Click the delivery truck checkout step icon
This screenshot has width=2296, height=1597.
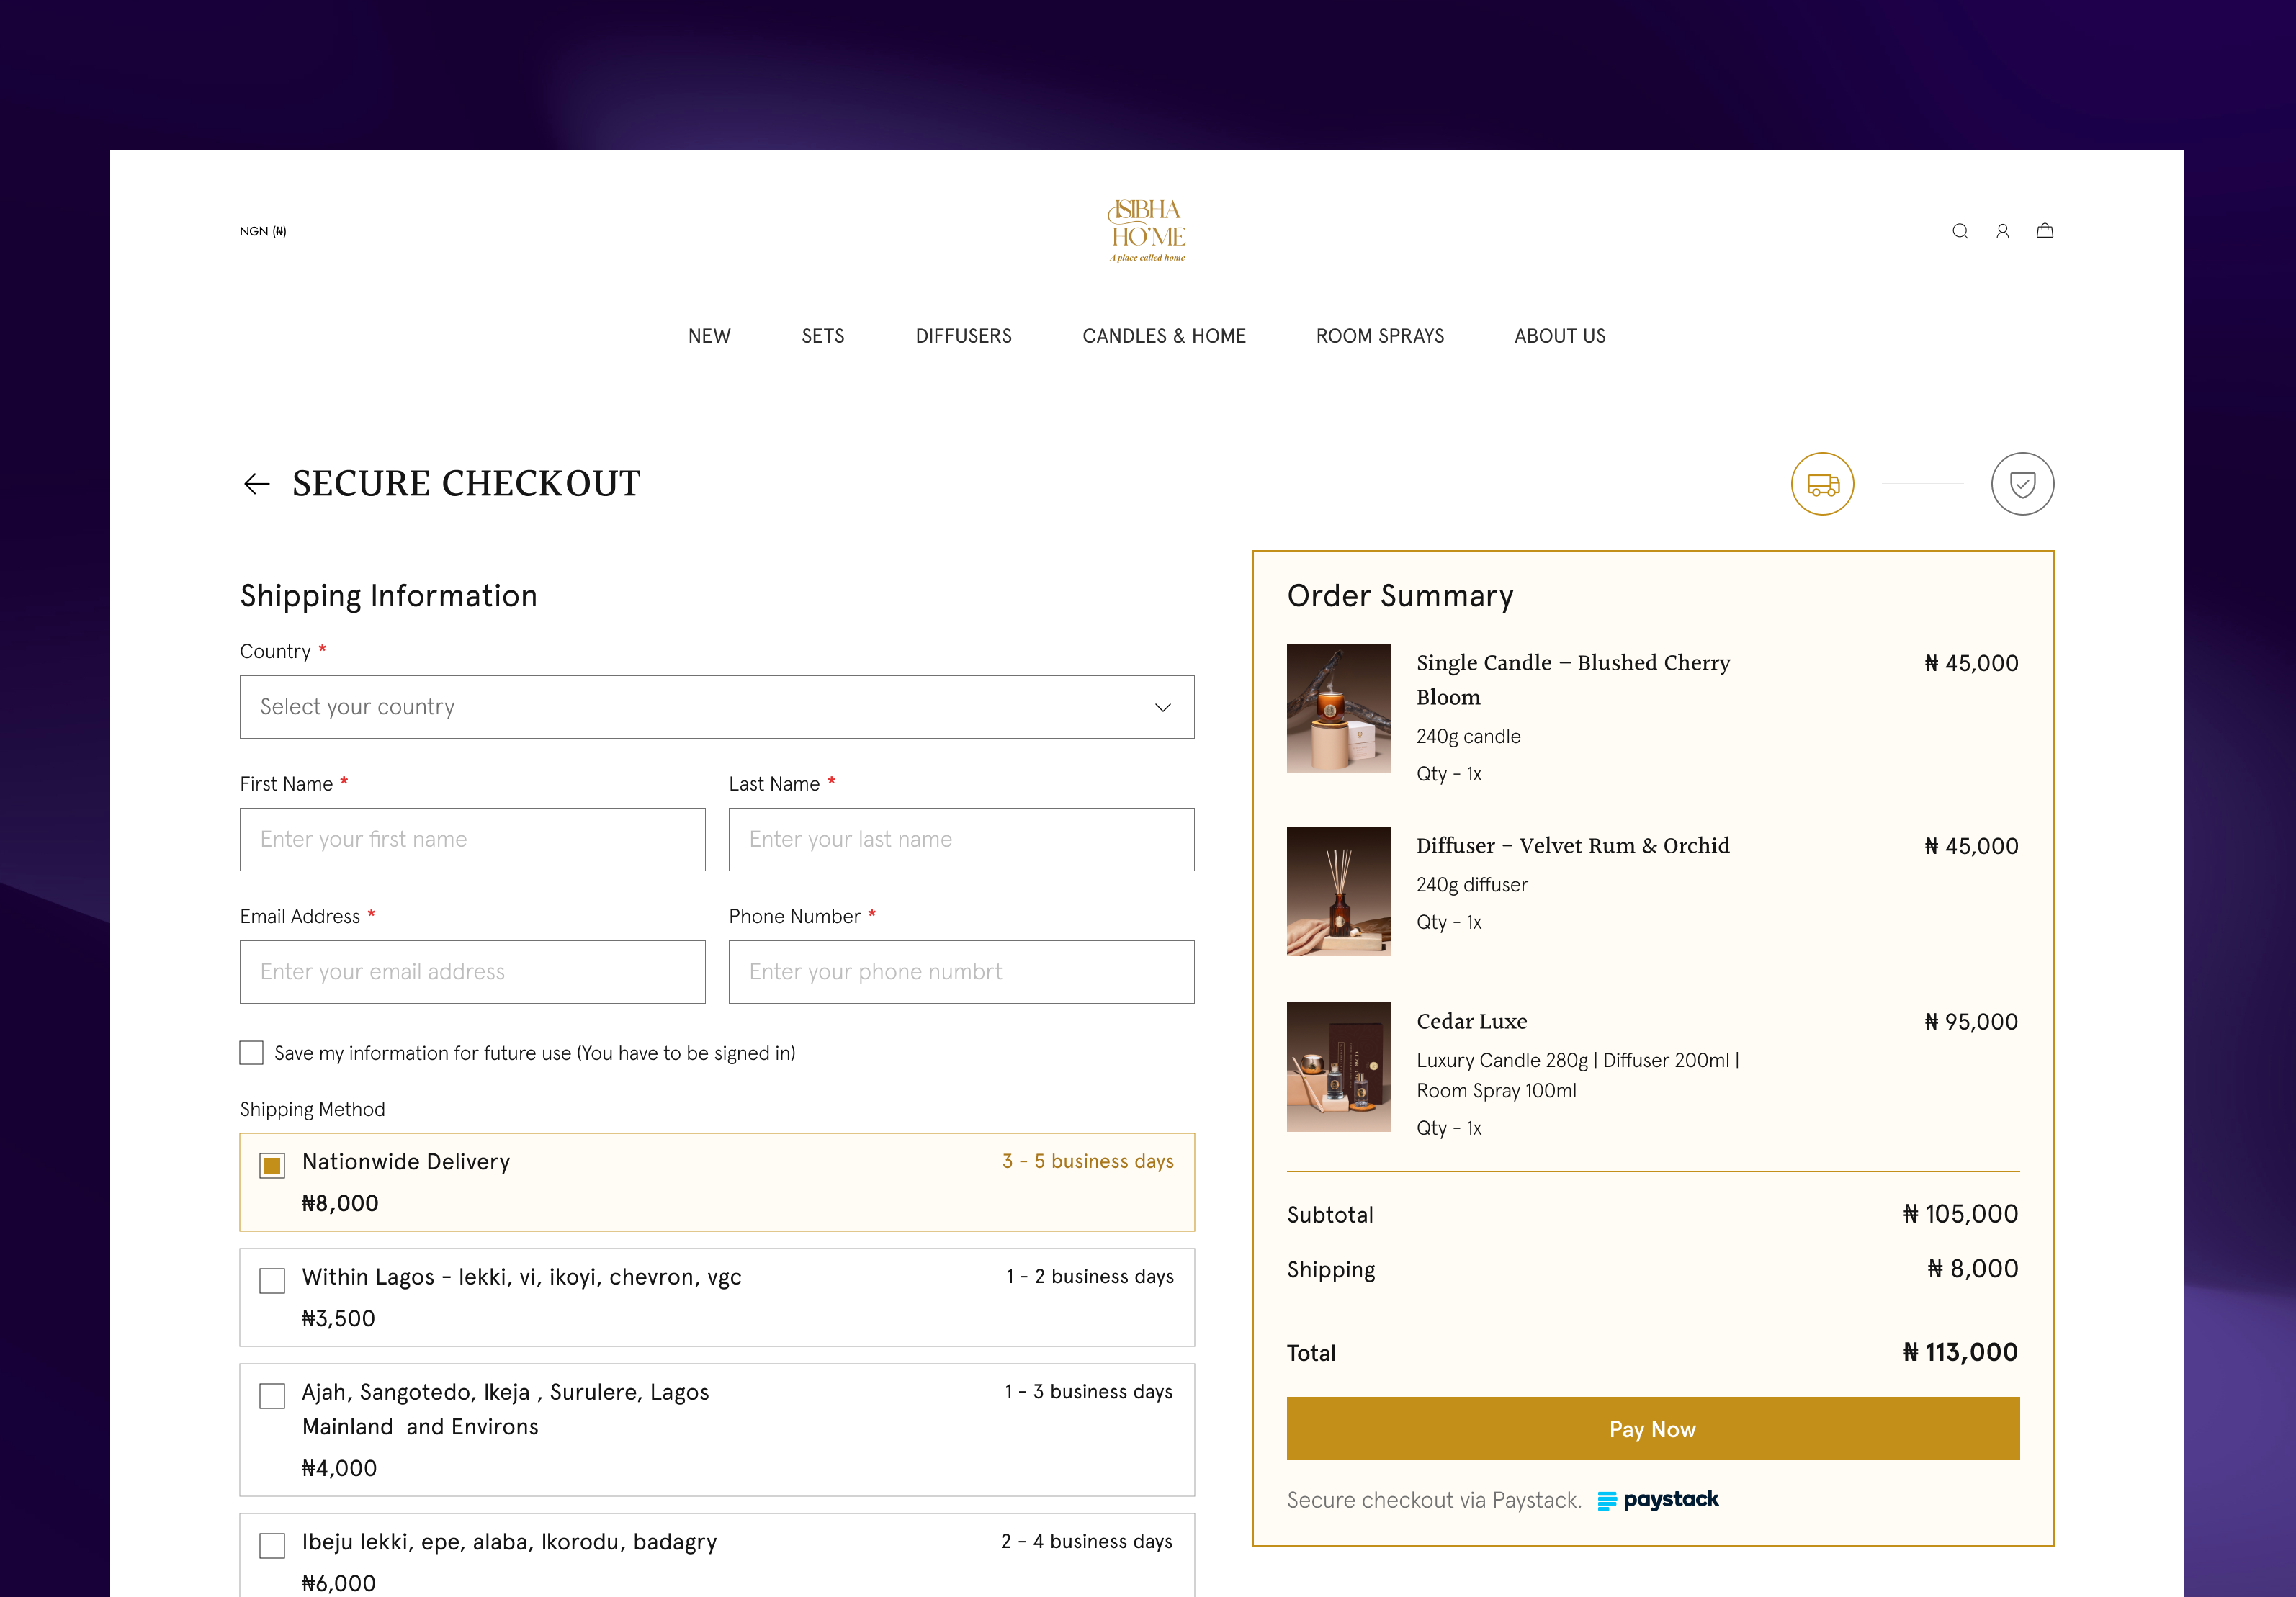(1823, 484)
